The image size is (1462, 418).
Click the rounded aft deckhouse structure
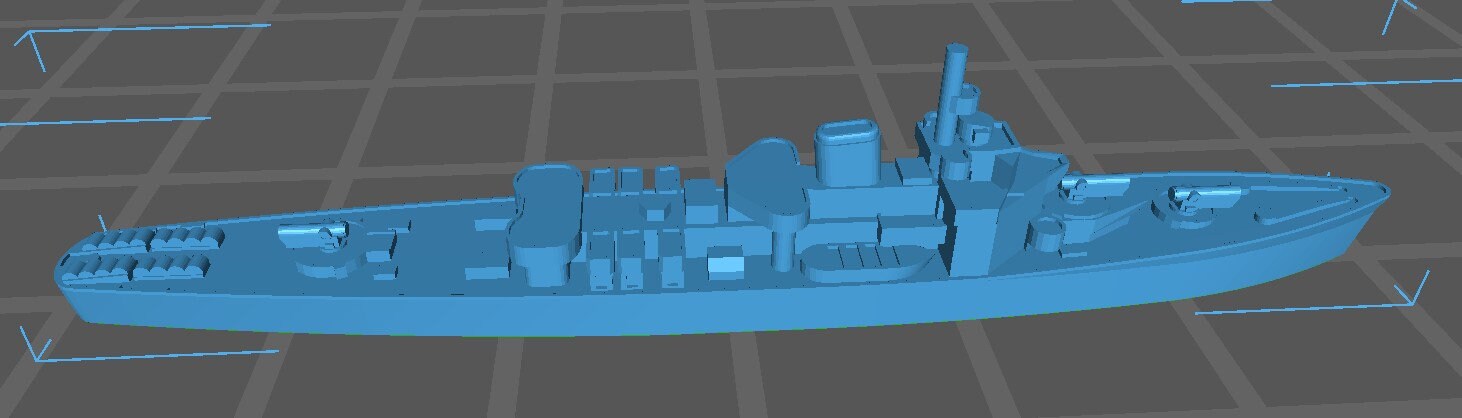point(545,220)
